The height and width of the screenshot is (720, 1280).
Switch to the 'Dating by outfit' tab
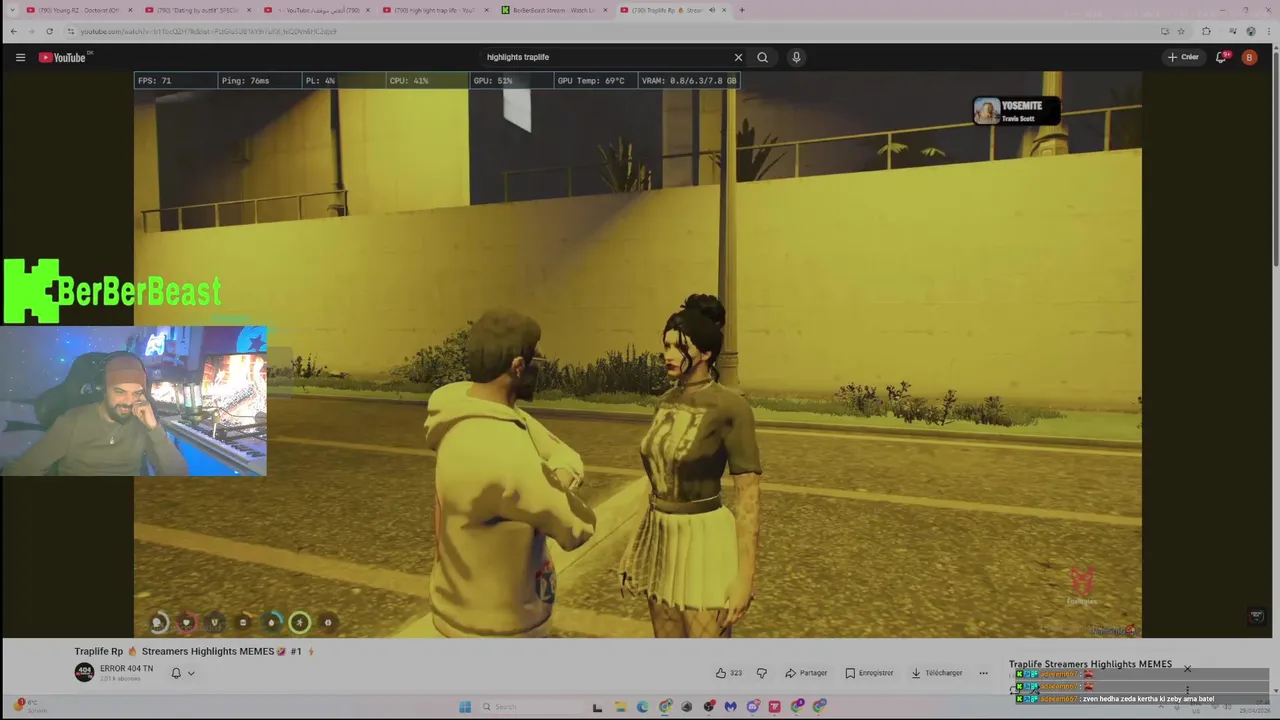click(198, 10)
